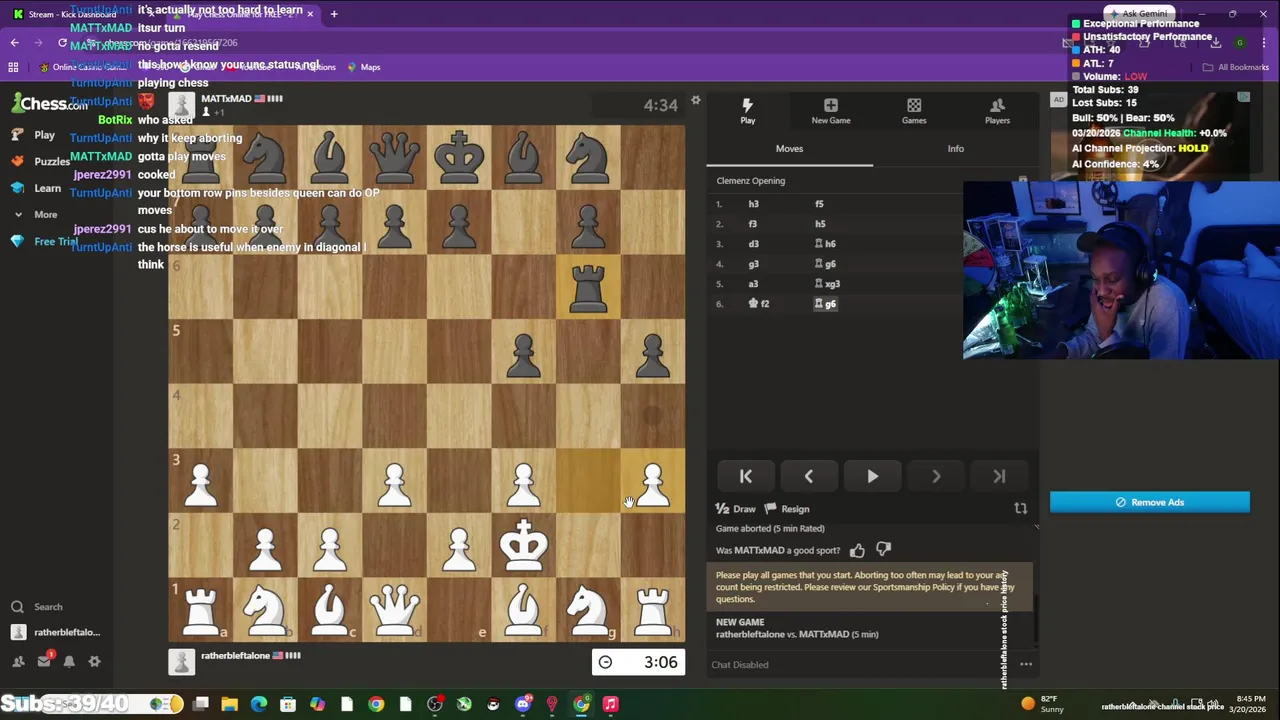Image resolution: width=1280 pixels, height=720 pixels.
Task: Click the Ask Gemini button
Action: point(1138,14)
